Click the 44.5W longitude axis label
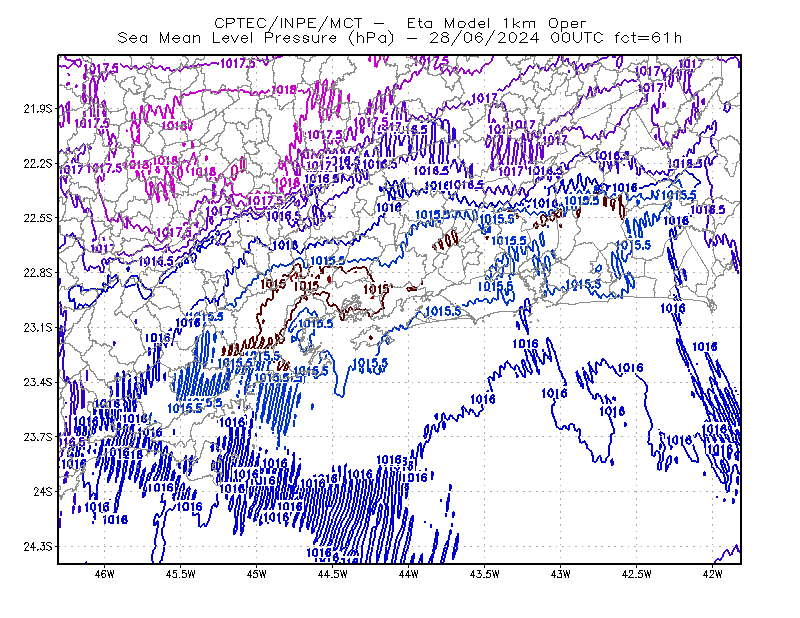 tap(333, 574)
